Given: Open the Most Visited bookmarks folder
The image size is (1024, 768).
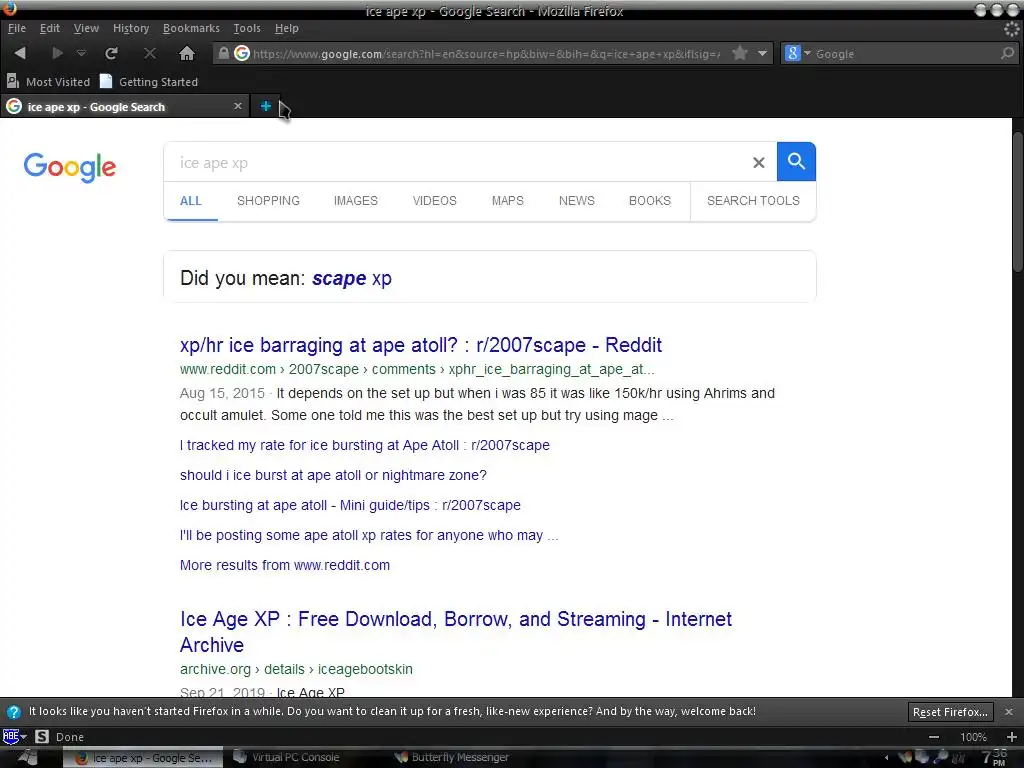Looking at the screenshot, I should click(x=48, y=82).
